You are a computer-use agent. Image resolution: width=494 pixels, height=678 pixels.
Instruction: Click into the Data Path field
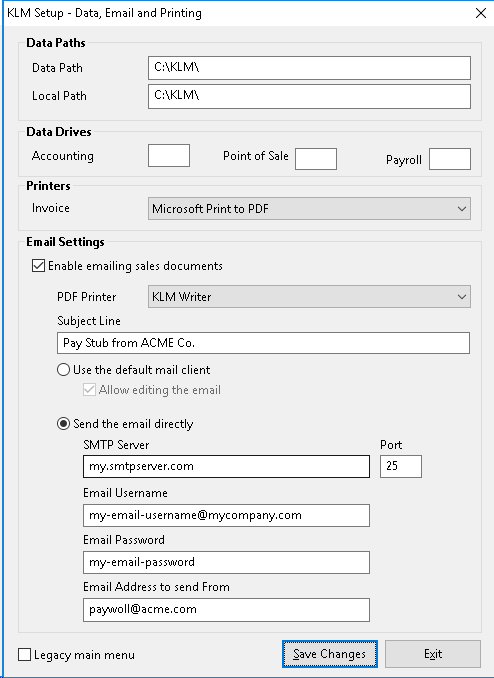click(309, 68)
